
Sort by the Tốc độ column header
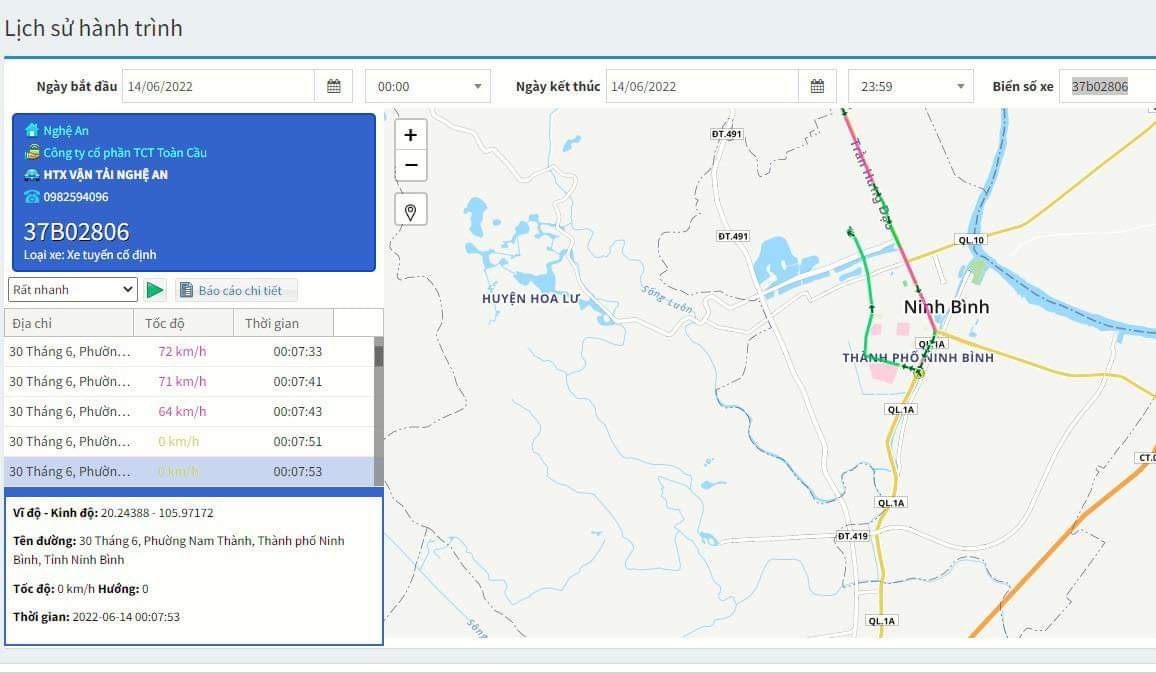point(184,323)
